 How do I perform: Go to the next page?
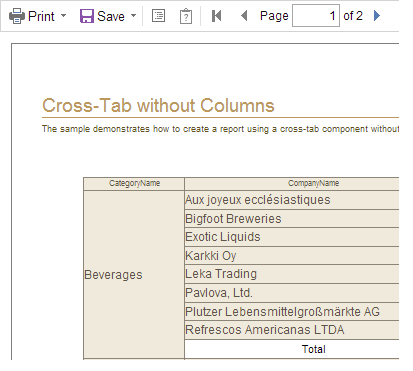coord(377,15)
